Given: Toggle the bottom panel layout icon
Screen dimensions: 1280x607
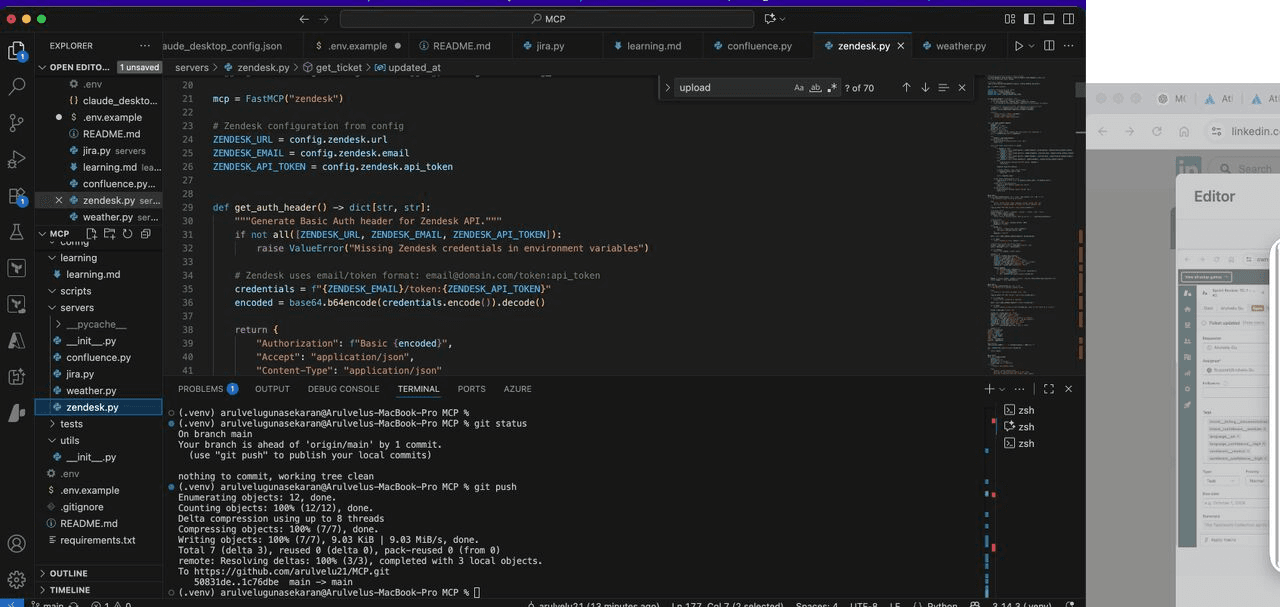Looking at the screenshot, I should (1049, 19).
